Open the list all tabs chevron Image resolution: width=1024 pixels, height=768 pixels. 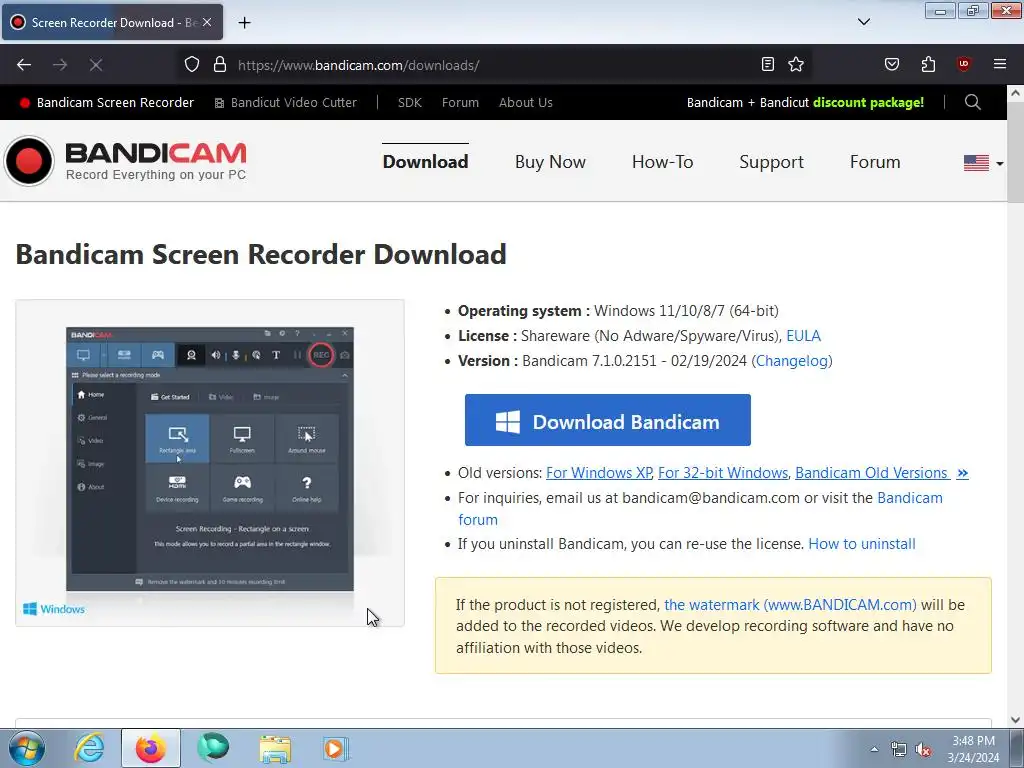pos(863,22)
